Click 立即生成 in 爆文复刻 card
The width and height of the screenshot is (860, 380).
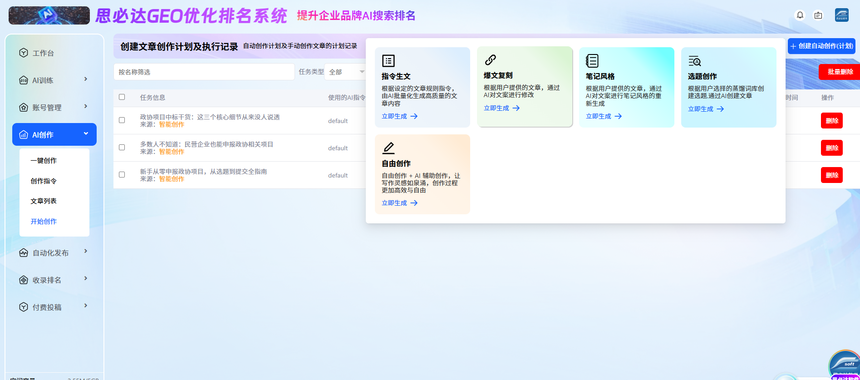click(502, 108)
